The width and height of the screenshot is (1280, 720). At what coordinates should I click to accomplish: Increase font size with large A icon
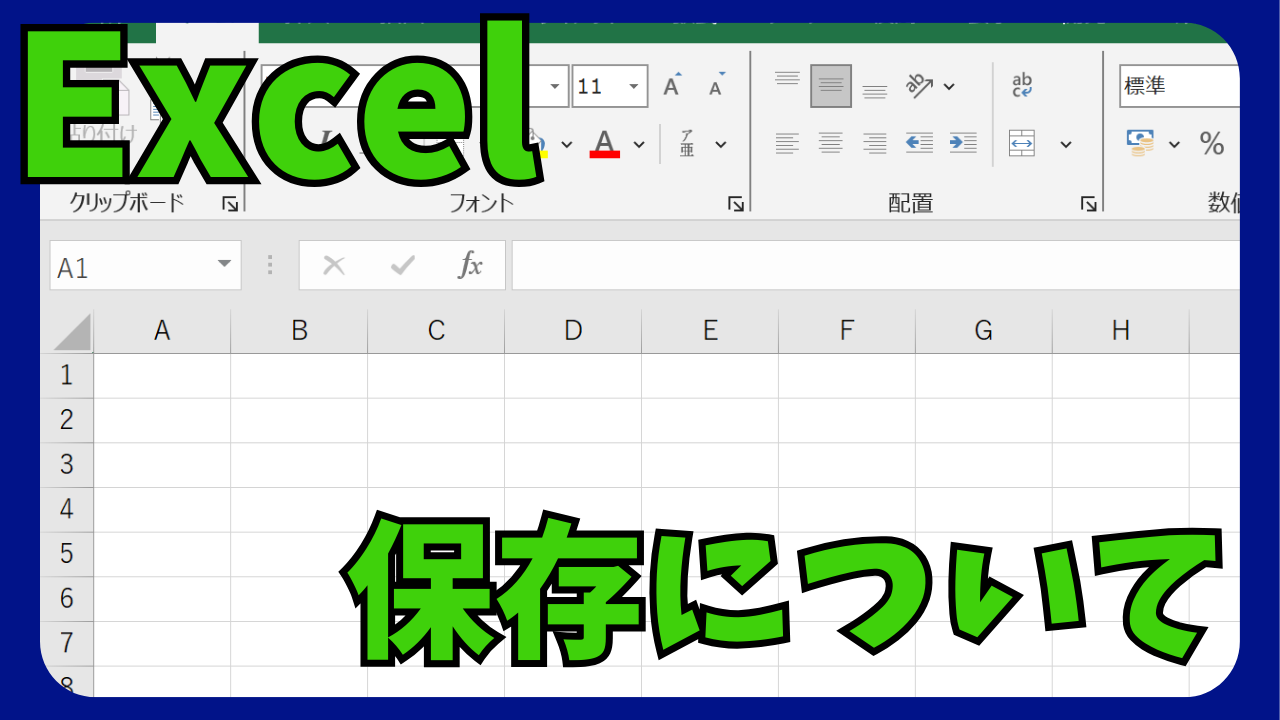click(x=673, y=86)
